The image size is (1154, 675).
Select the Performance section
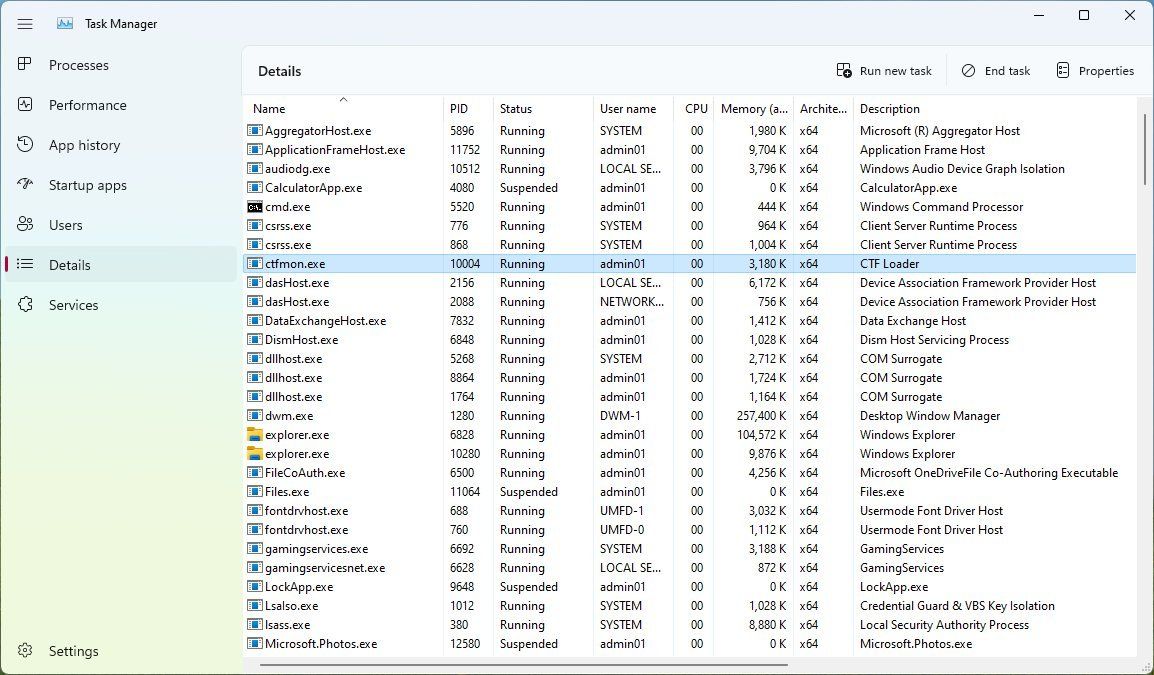[88, 105]
